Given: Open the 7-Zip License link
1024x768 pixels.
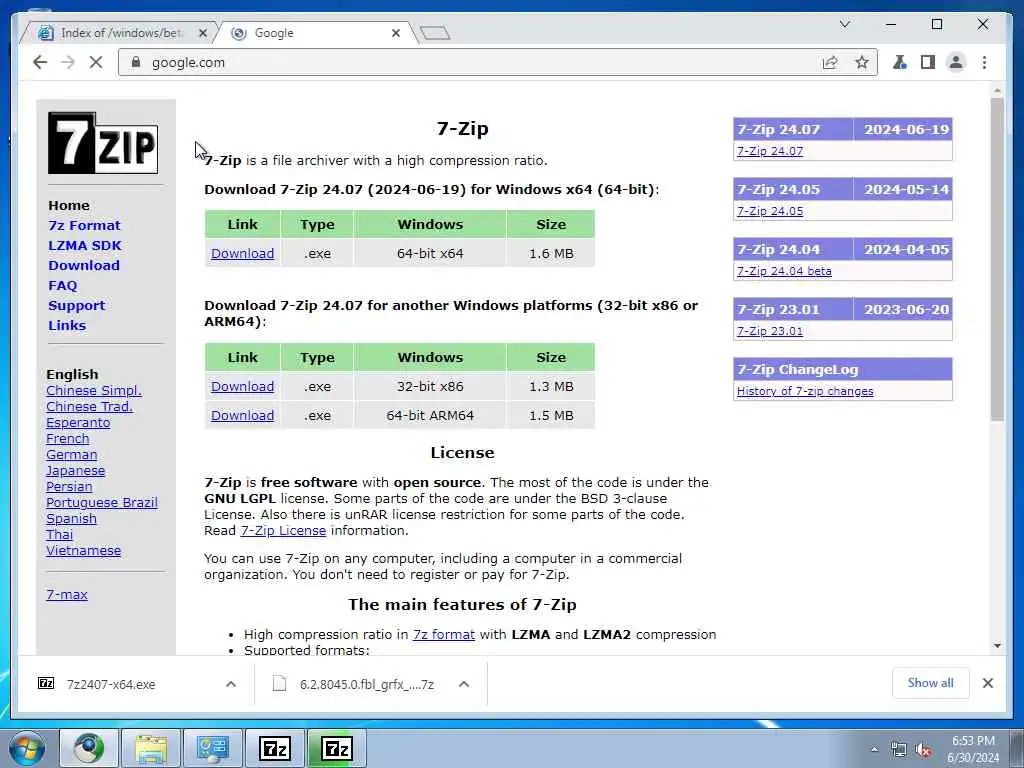Looking at the screenshot, I should [x=283, y=530].
